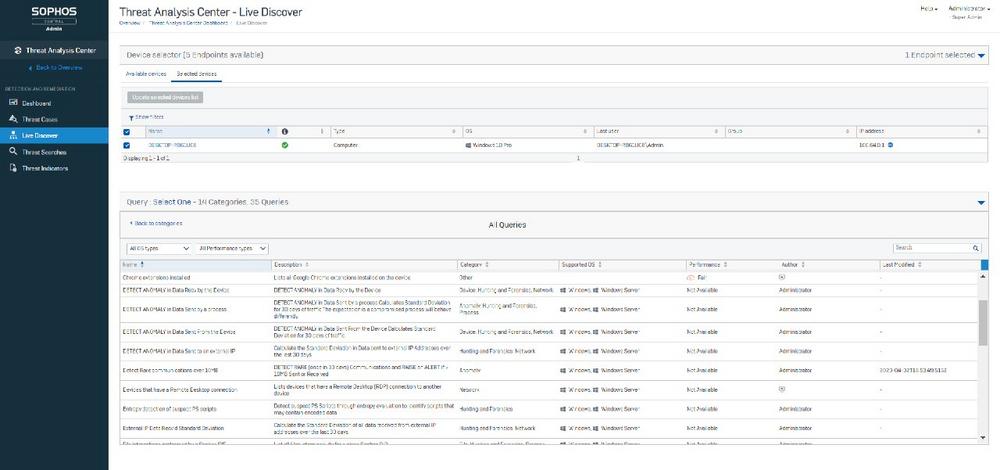The image size is (1000, 470).
Task: Select Entropy detection of suspect PS scripts query
Action: (172, 409)
